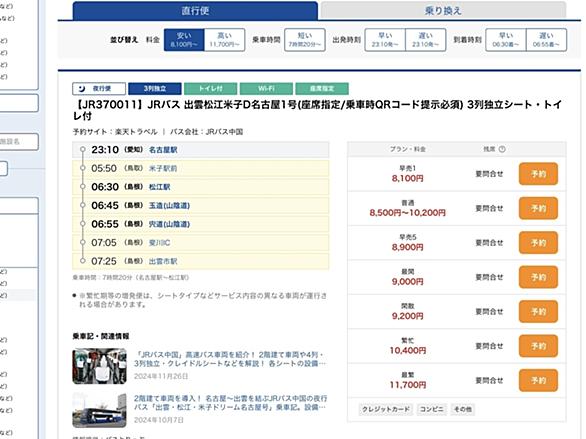Sort by shortest ride time 短い
The height and width of the screenshot is (439, 586).
(305, 40)
